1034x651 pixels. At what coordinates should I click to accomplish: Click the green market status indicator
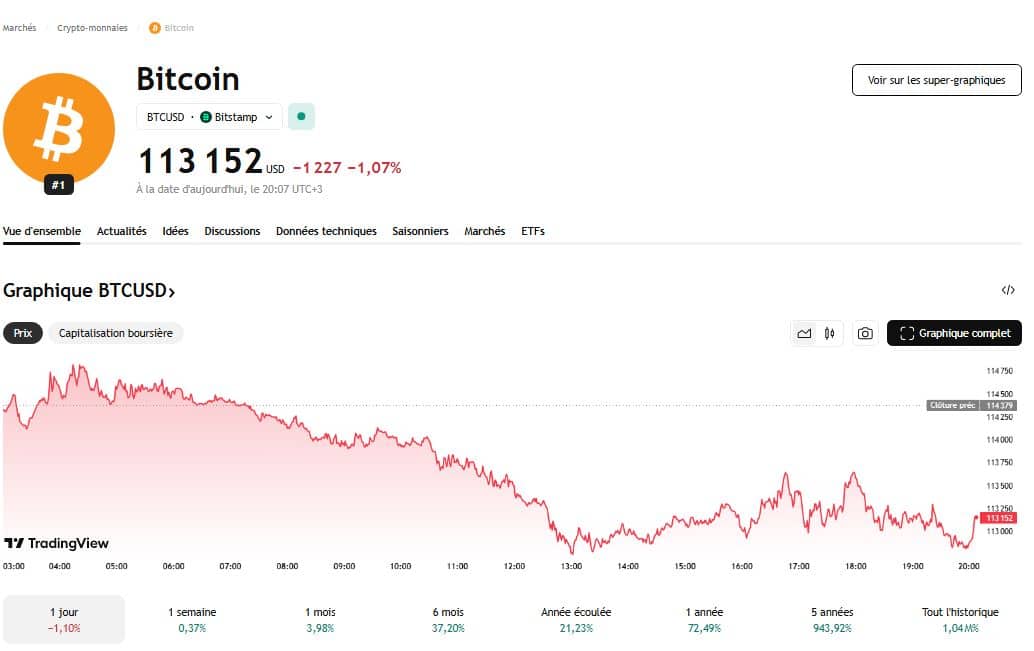[301, 117]
